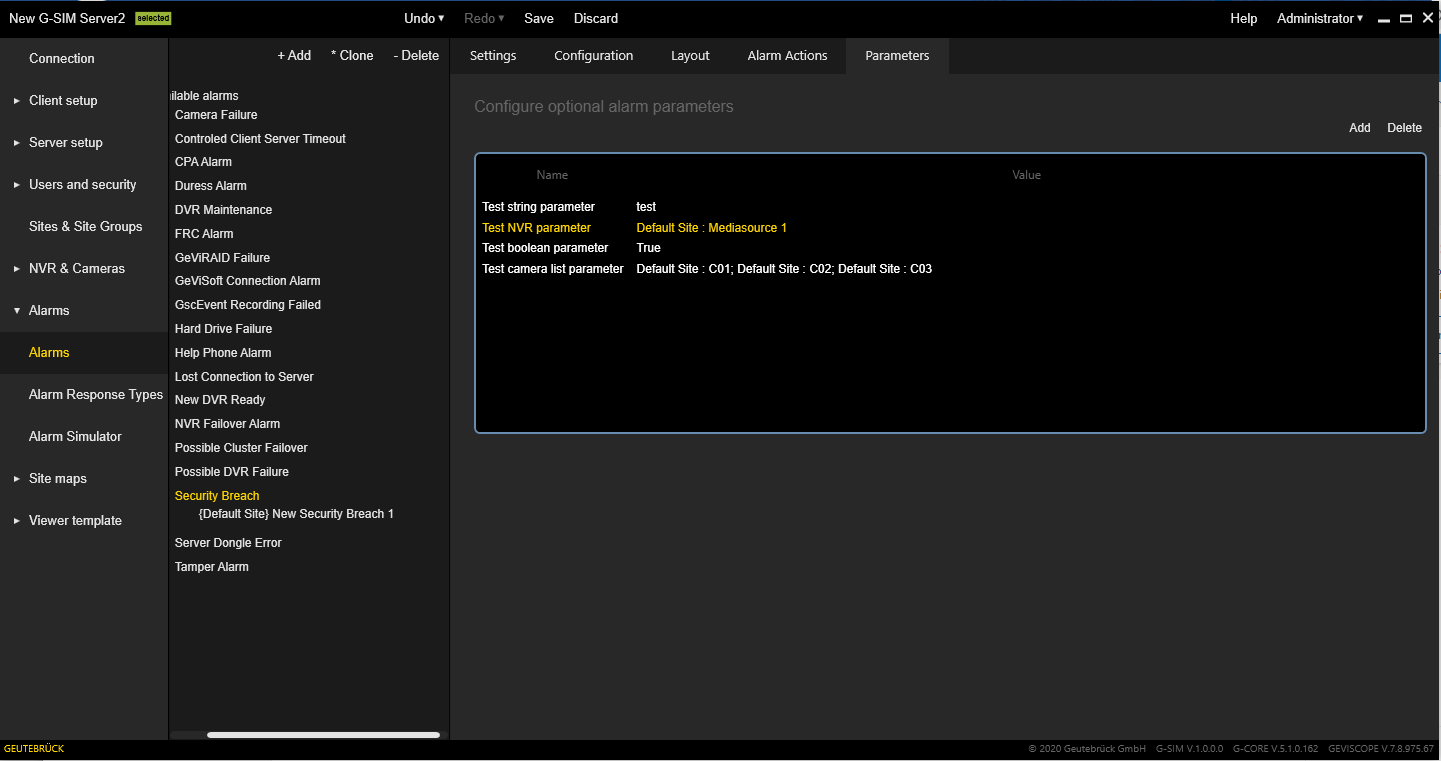The image size is (1441, 761).
Task: Expand Users and security section
Action: coord(82,184)
